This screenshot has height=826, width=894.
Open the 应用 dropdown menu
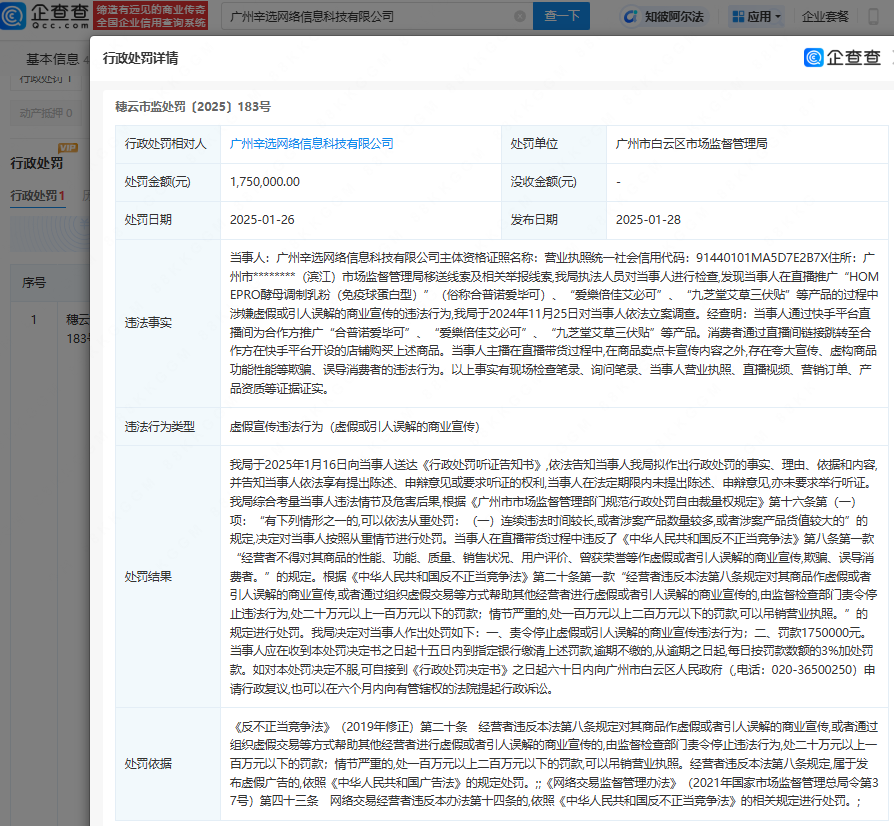tap(757, 17)
